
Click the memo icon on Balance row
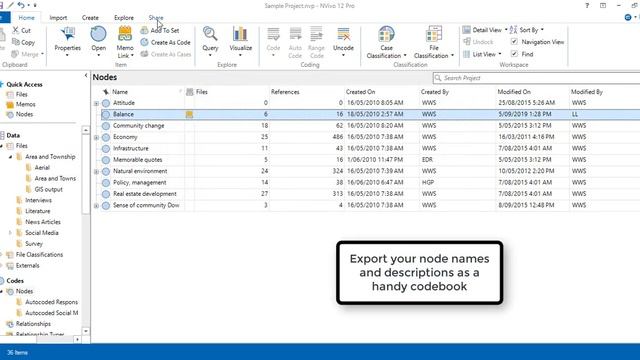(x=189, y=114)
